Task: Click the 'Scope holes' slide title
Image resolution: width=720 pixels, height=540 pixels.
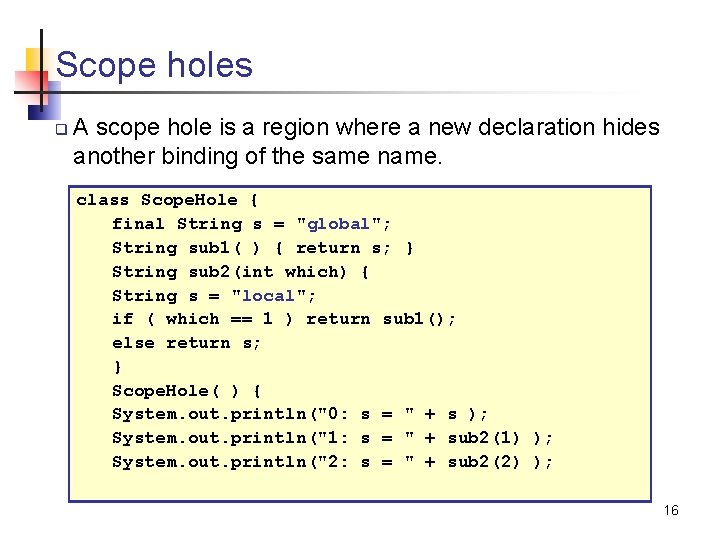Action: (x=154, y=65)
